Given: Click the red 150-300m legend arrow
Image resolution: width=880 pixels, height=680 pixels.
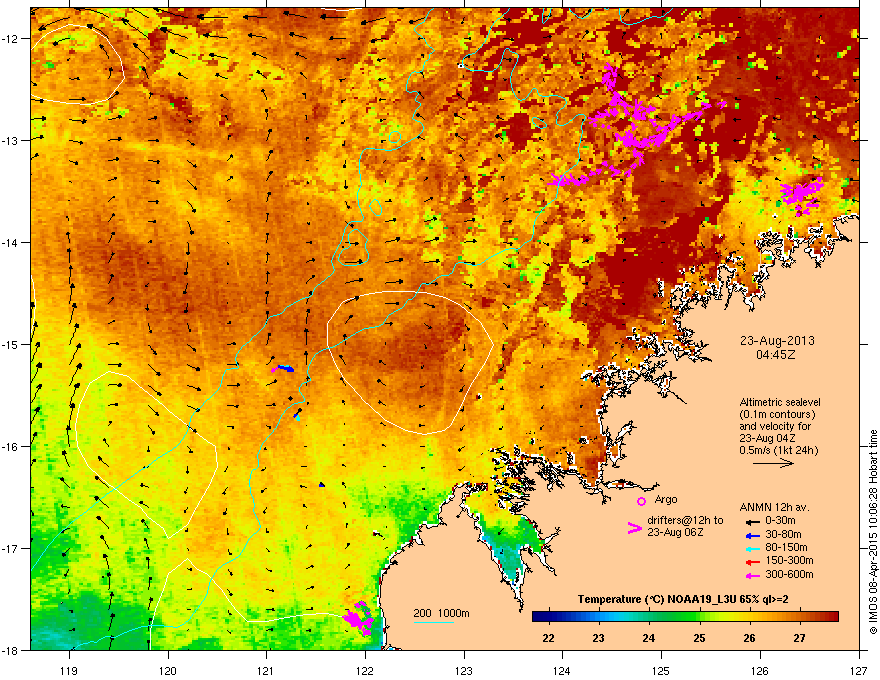Looking at the screenshot, I should coord(752,562).
